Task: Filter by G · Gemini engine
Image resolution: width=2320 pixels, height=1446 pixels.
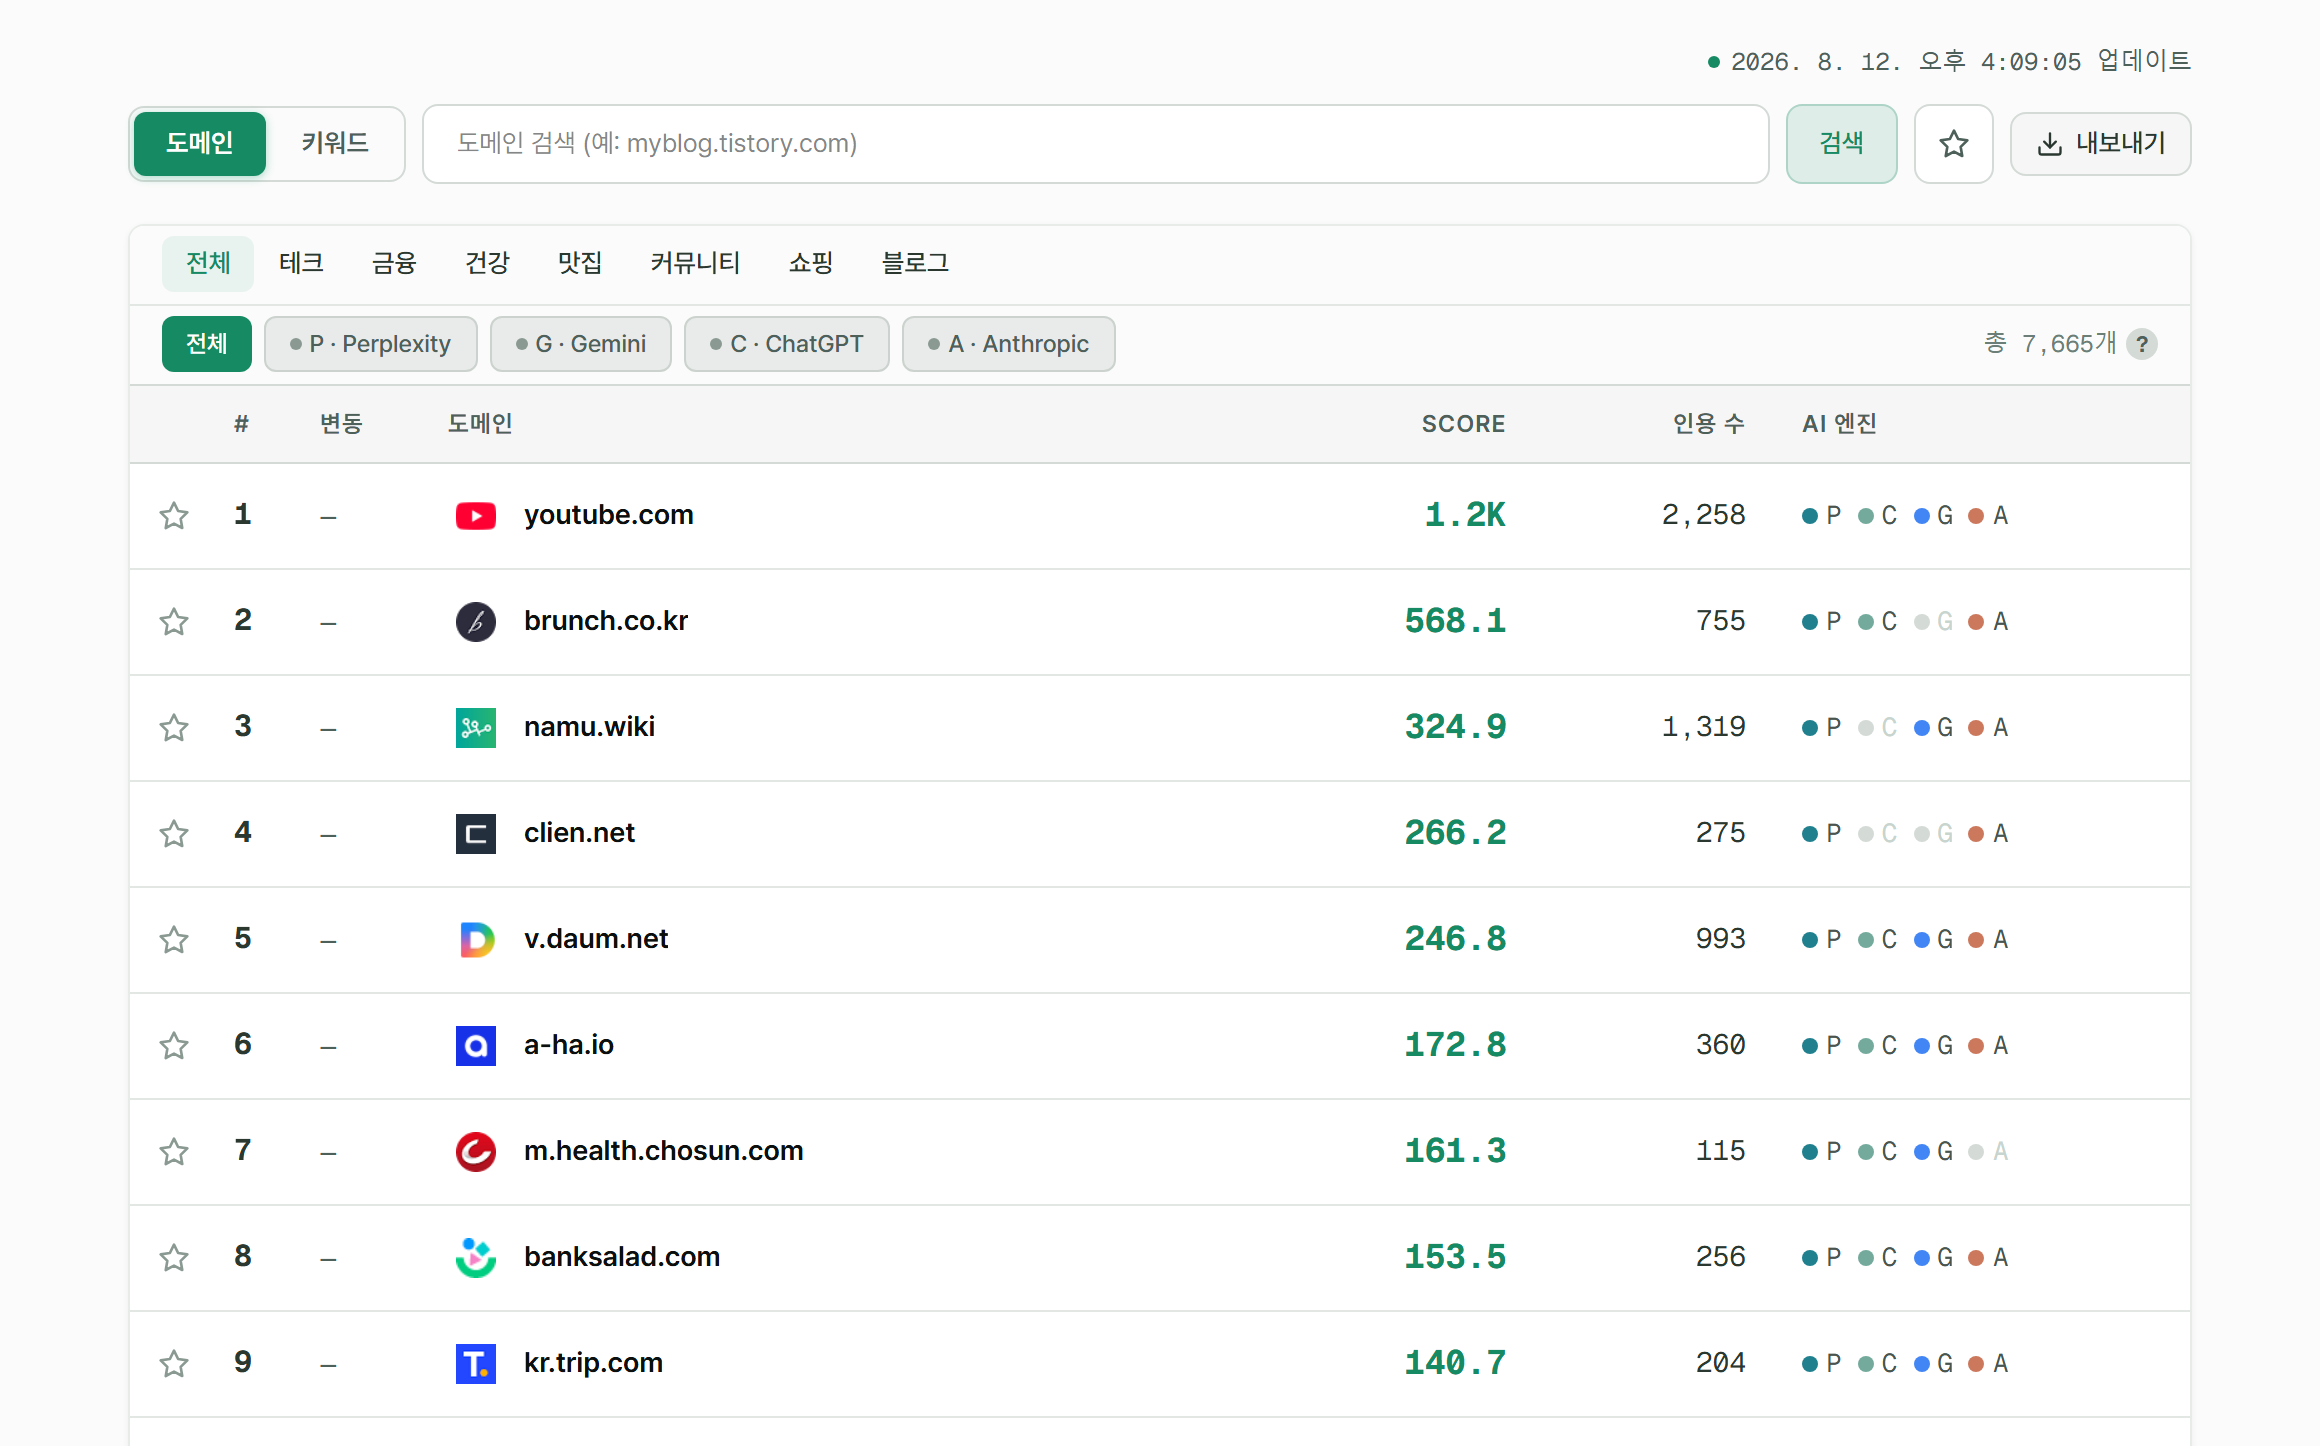Action: tap(581, 344)
